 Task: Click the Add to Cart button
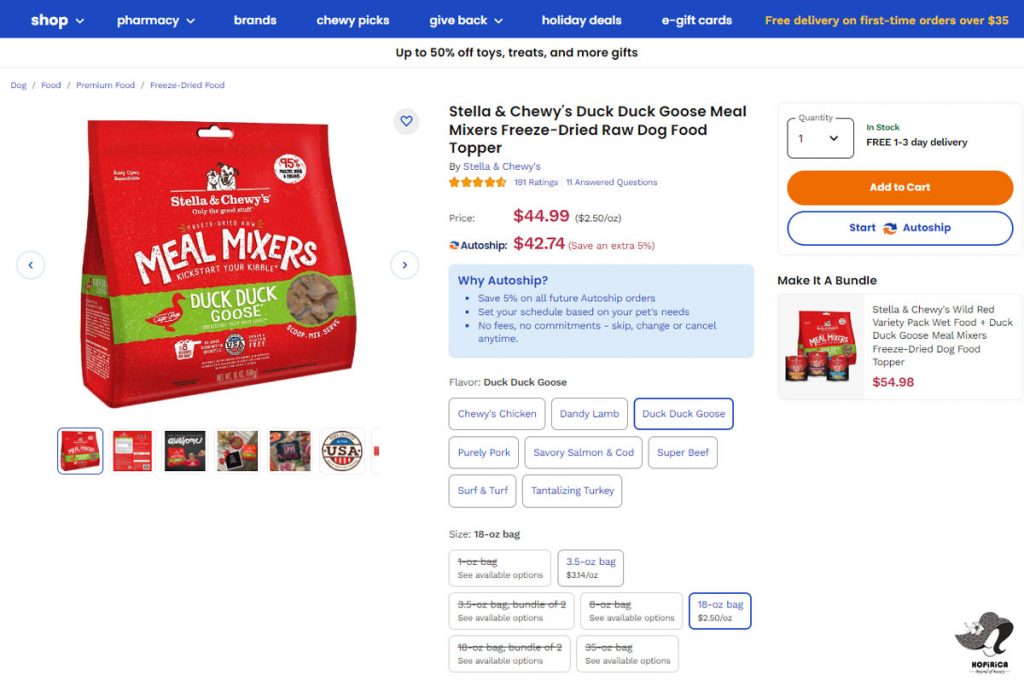[899, 187]
